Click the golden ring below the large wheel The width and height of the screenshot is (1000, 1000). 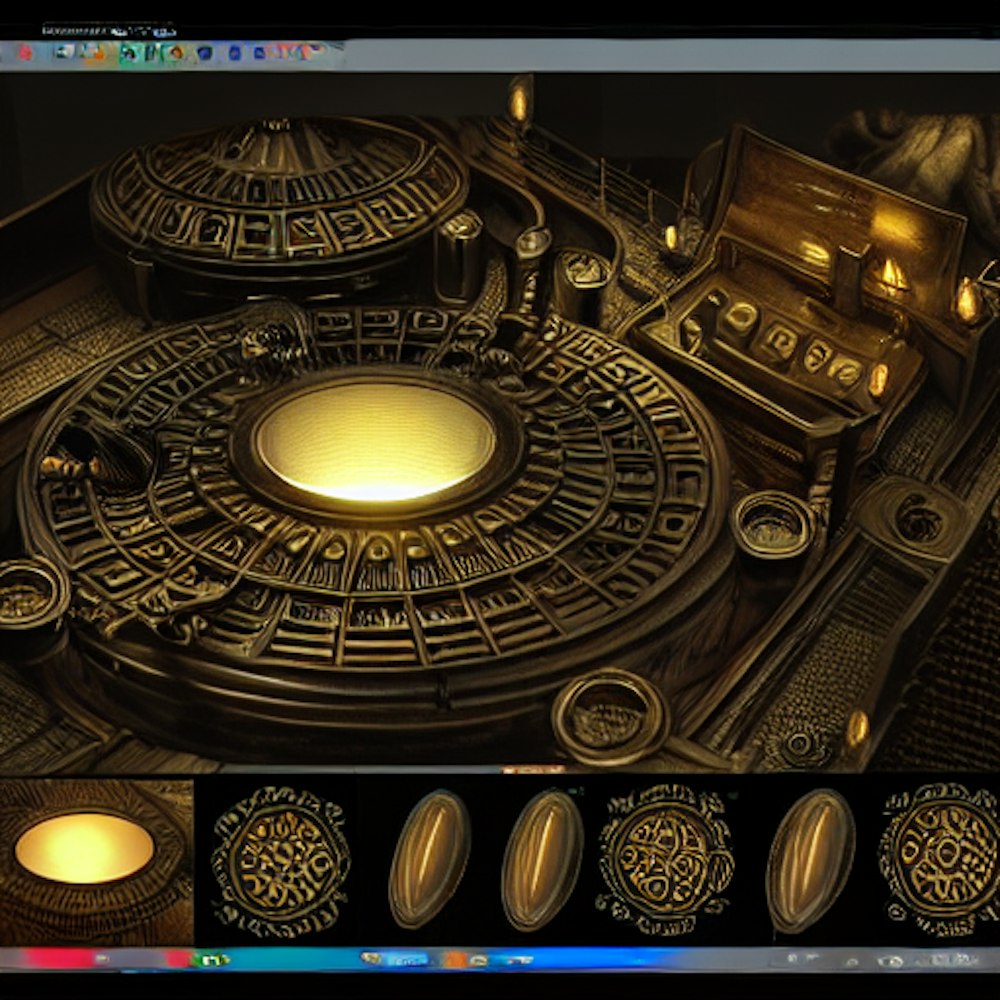(x=610, y=715)
